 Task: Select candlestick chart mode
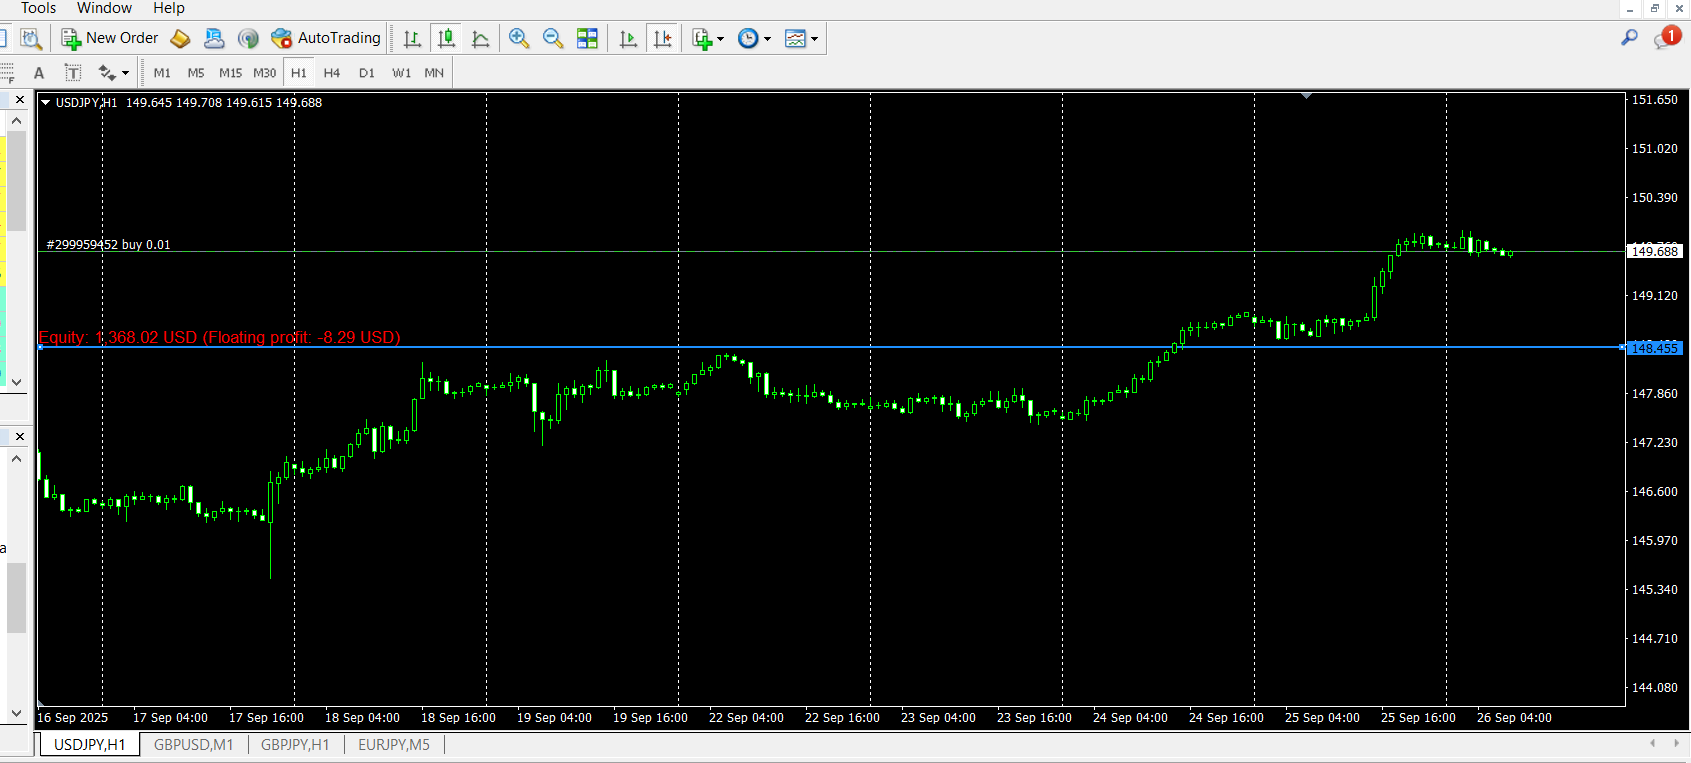point(447,39)
